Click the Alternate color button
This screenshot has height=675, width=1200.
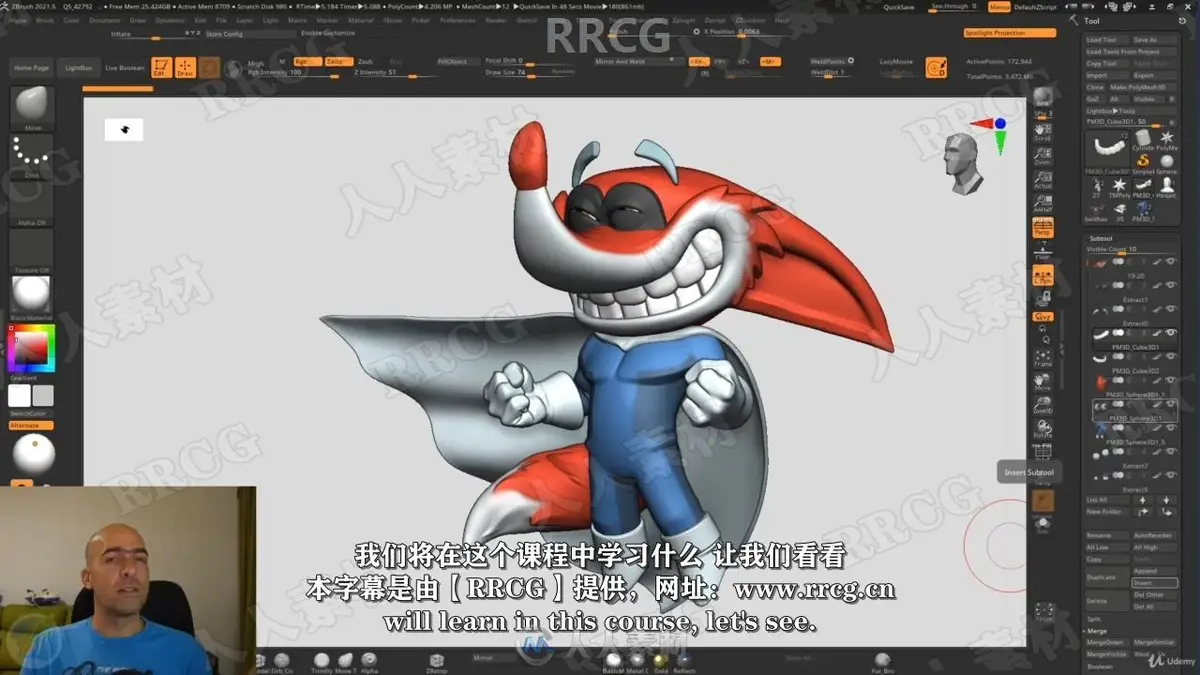[x=31, y=425]
